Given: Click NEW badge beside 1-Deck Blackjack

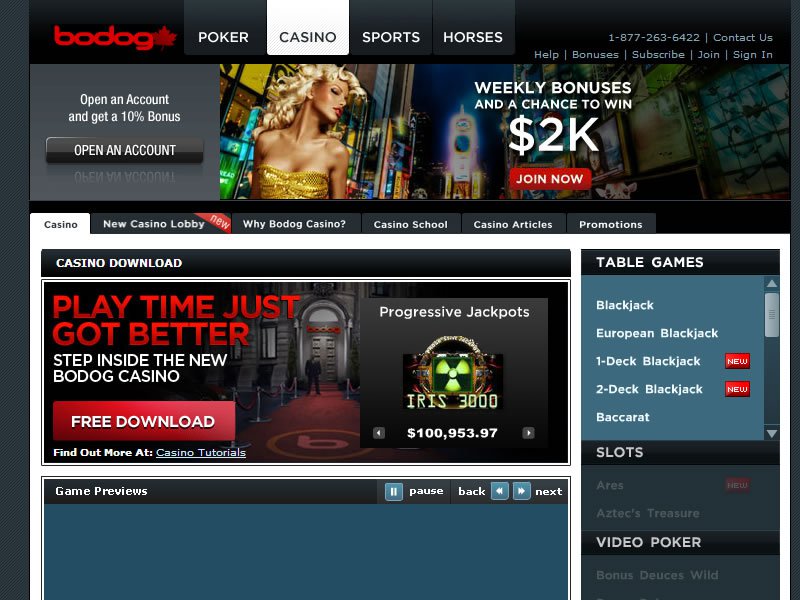Looking at the screenshot, I should point(737,361).
